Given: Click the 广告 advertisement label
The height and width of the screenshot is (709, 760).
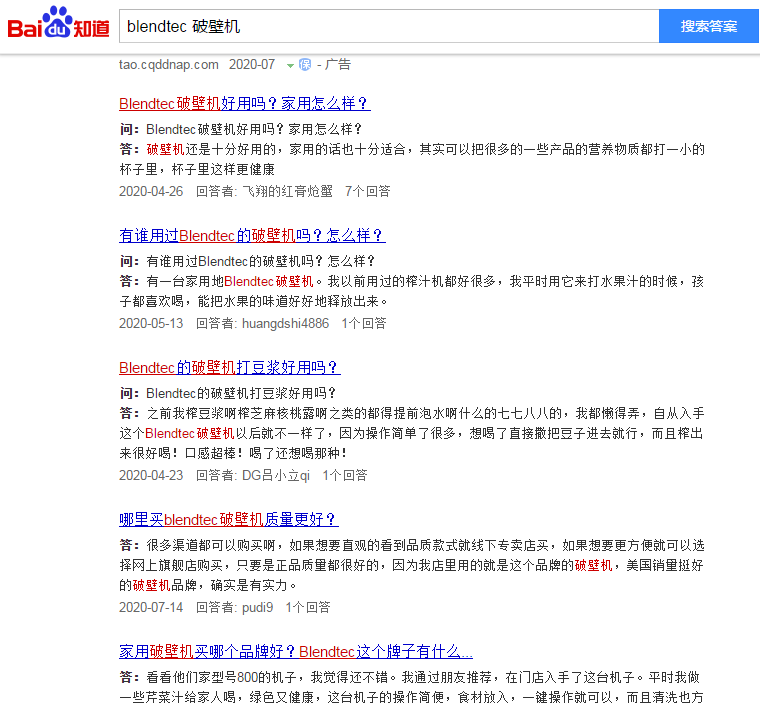Looking at the screenshot, I should click(x=338, y=64).
